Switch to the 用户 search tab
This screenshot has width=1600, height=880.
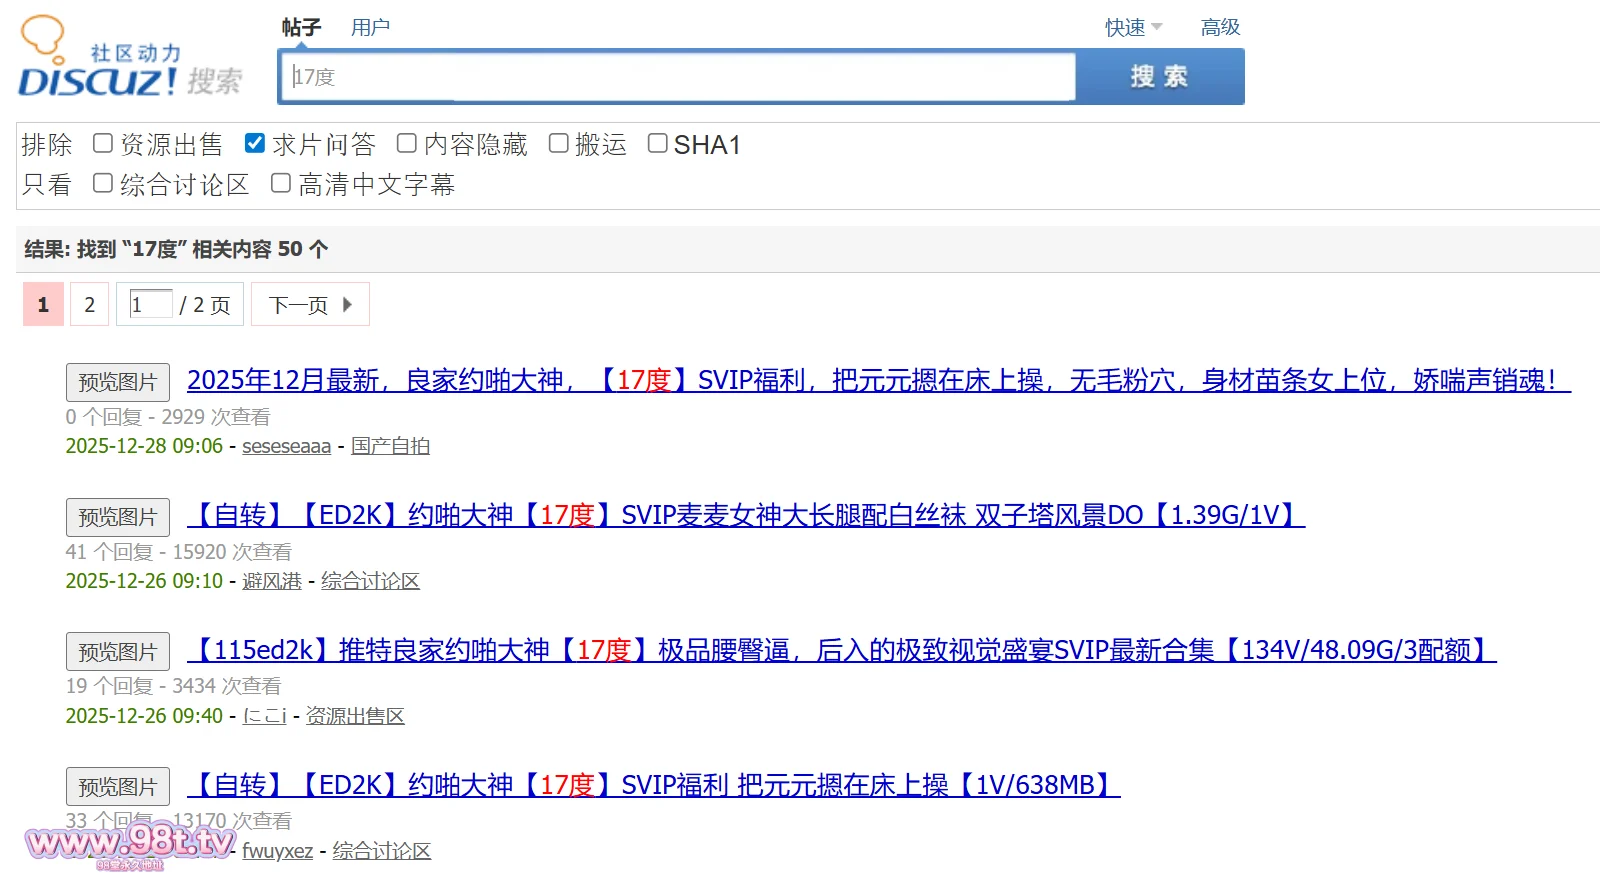(x=370, y=28)
